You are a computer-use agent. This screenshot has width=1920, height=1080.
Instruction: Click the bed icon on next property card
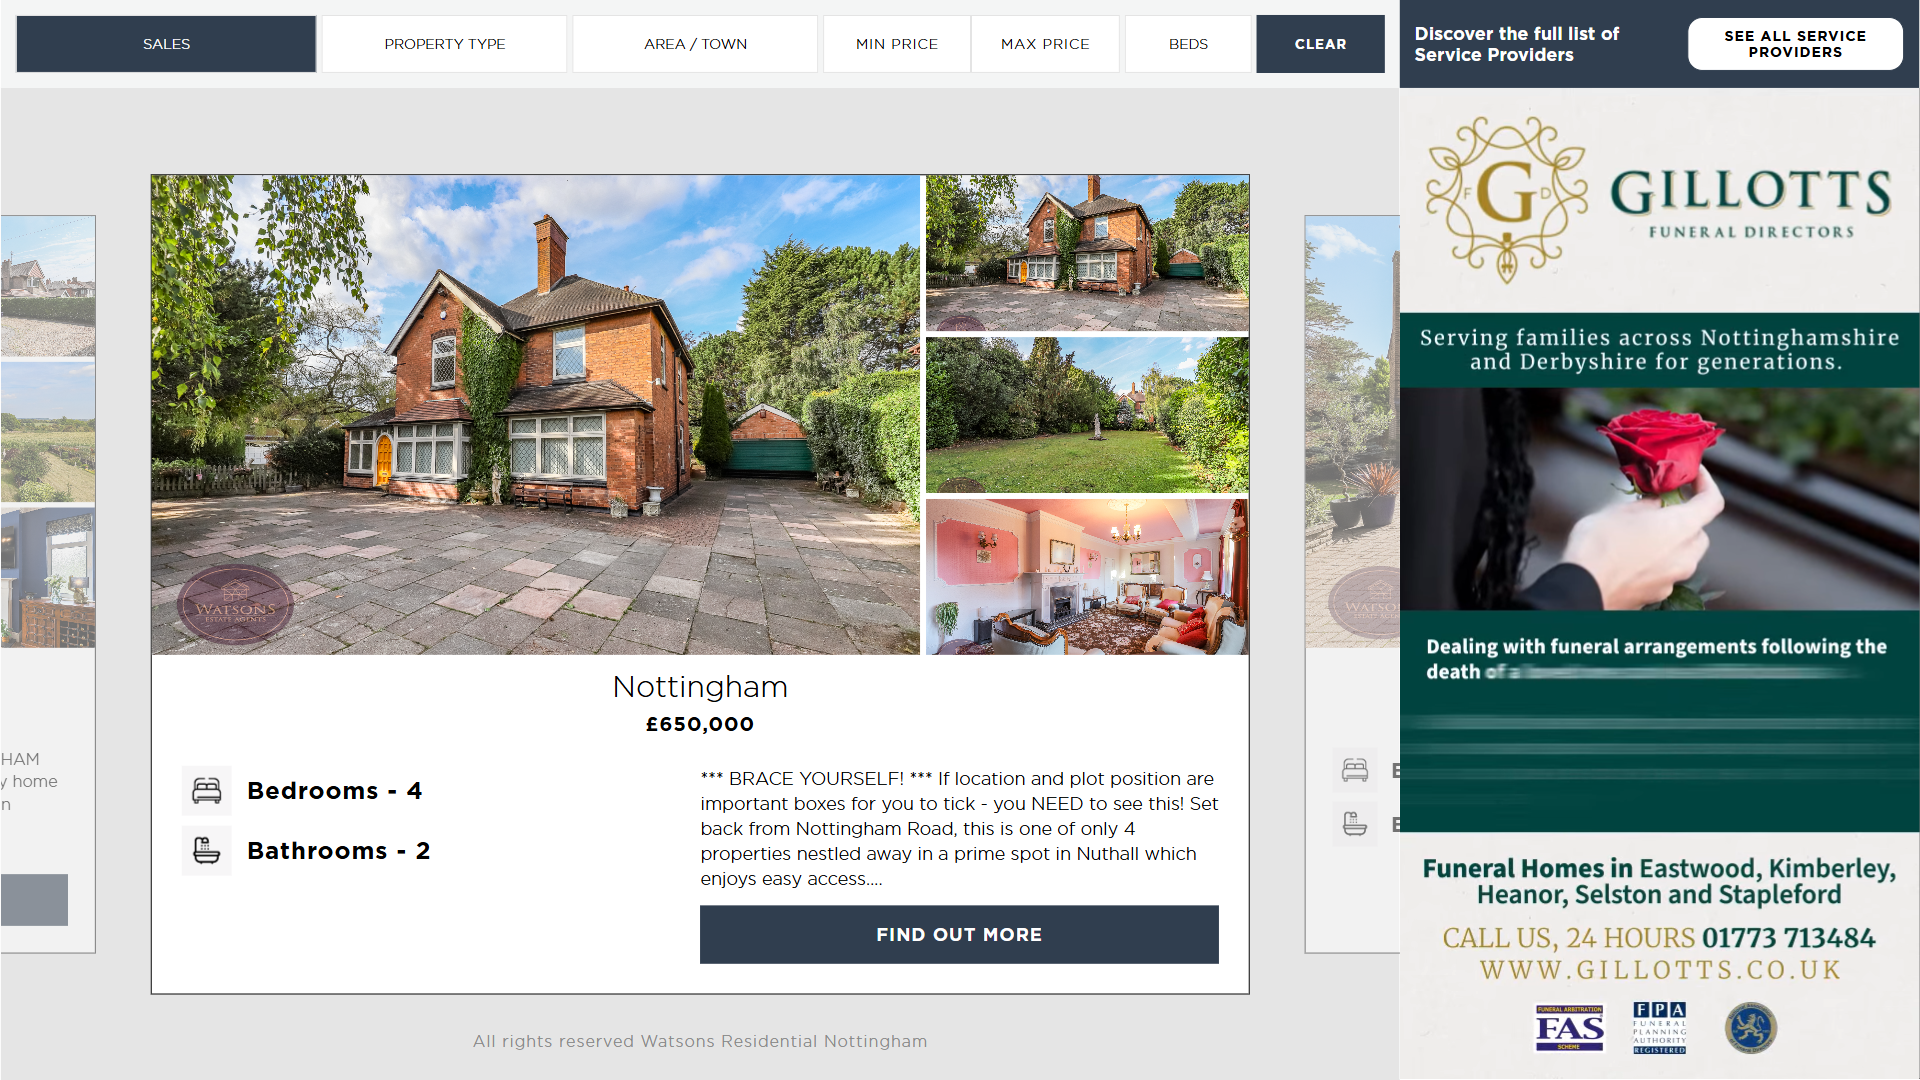(1355, 770)
